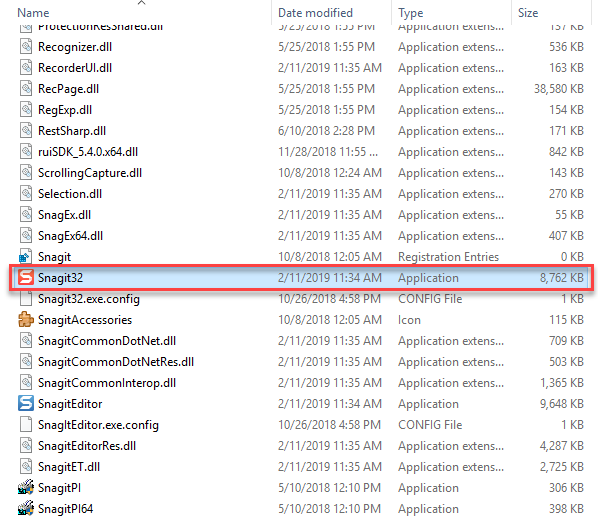Sort files by the Name column header
This screenshot has width=598, height=520.
(x=33, y=13)
